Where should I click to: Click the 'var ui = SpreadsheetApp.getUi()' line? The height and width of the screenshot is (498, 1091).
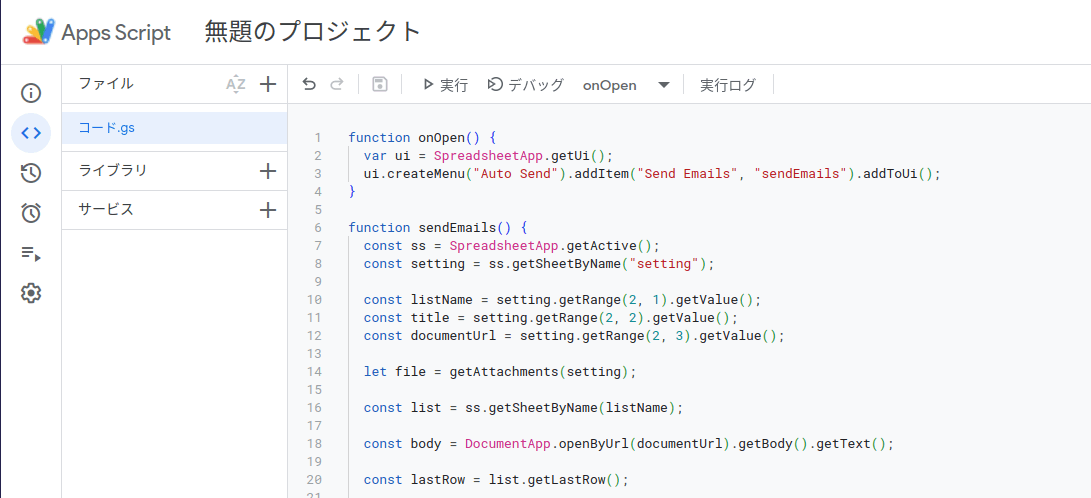[488, 155]
